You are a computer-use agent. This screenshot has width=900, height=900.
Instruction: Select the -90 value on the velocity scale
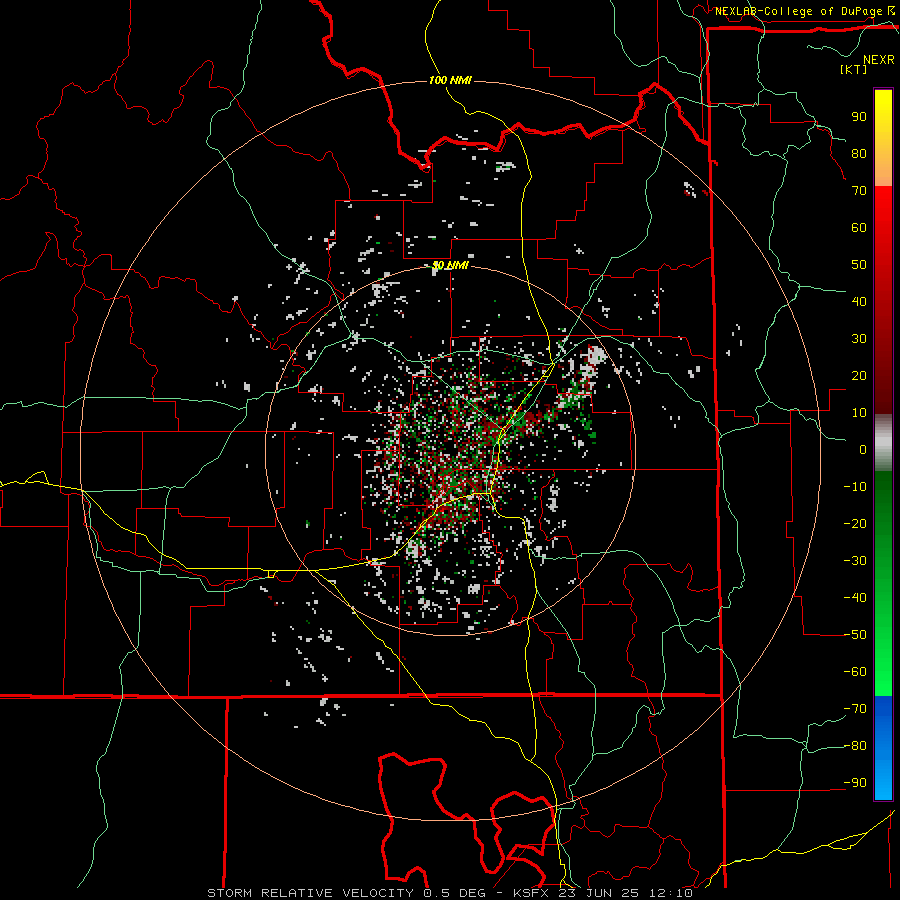tap(855, 783)
